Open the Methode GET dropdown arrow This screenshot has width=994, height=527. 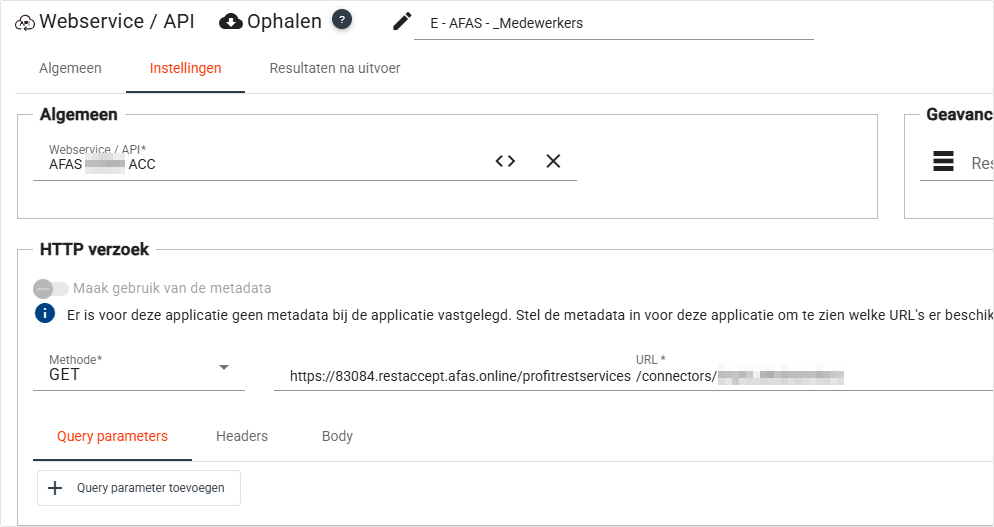pyautogui.click(x=224, y=367)
